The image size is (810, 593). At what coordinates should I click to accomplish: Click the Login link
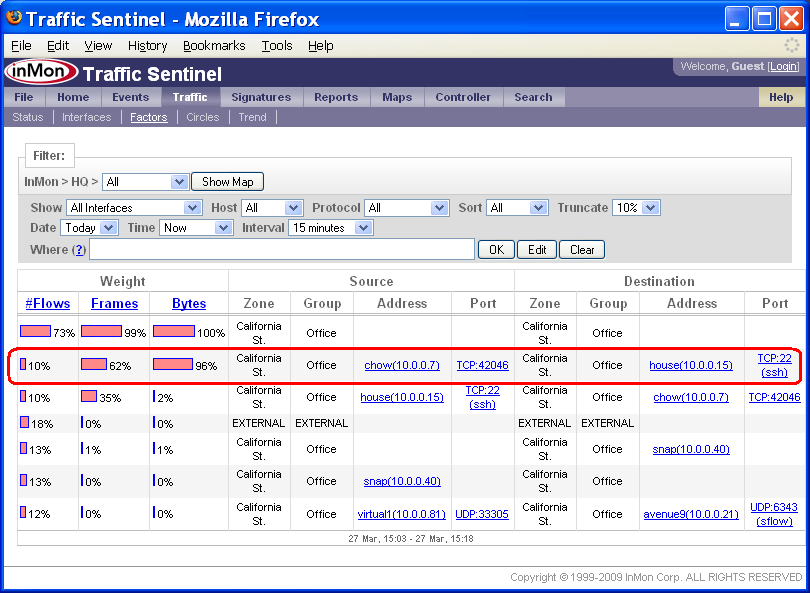783,67
